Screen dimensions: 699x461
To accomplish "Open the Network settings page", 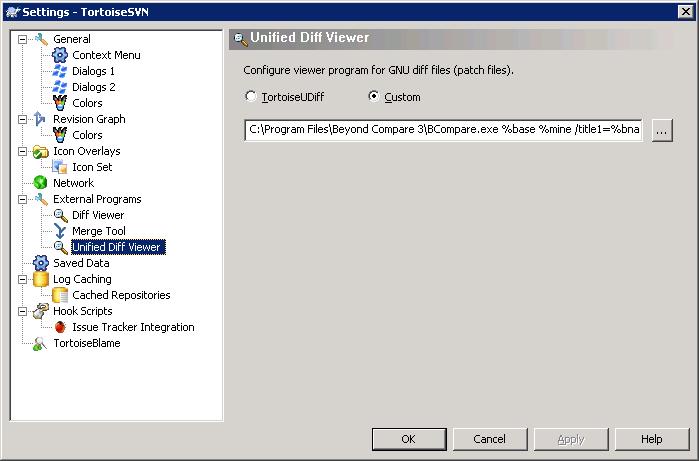I will pyautogui.click(x=73, y=183).
